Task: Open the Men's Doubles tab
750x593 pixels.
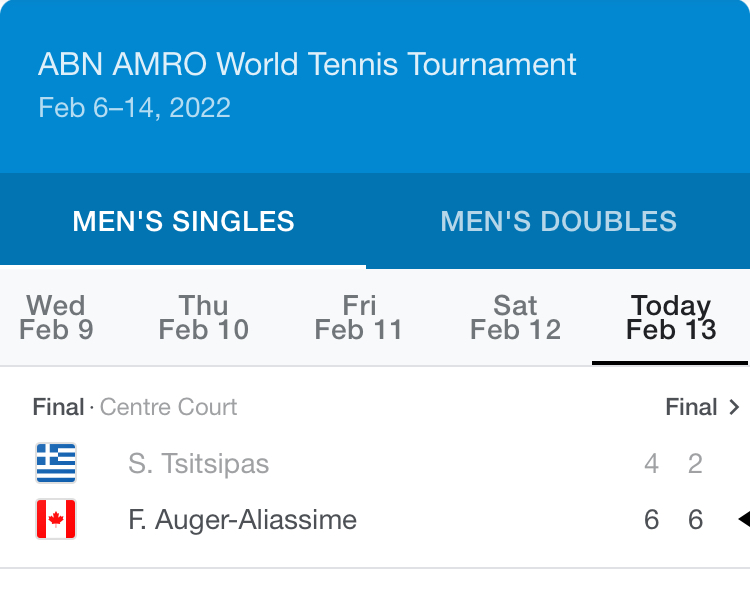Action: pos(558,221)
